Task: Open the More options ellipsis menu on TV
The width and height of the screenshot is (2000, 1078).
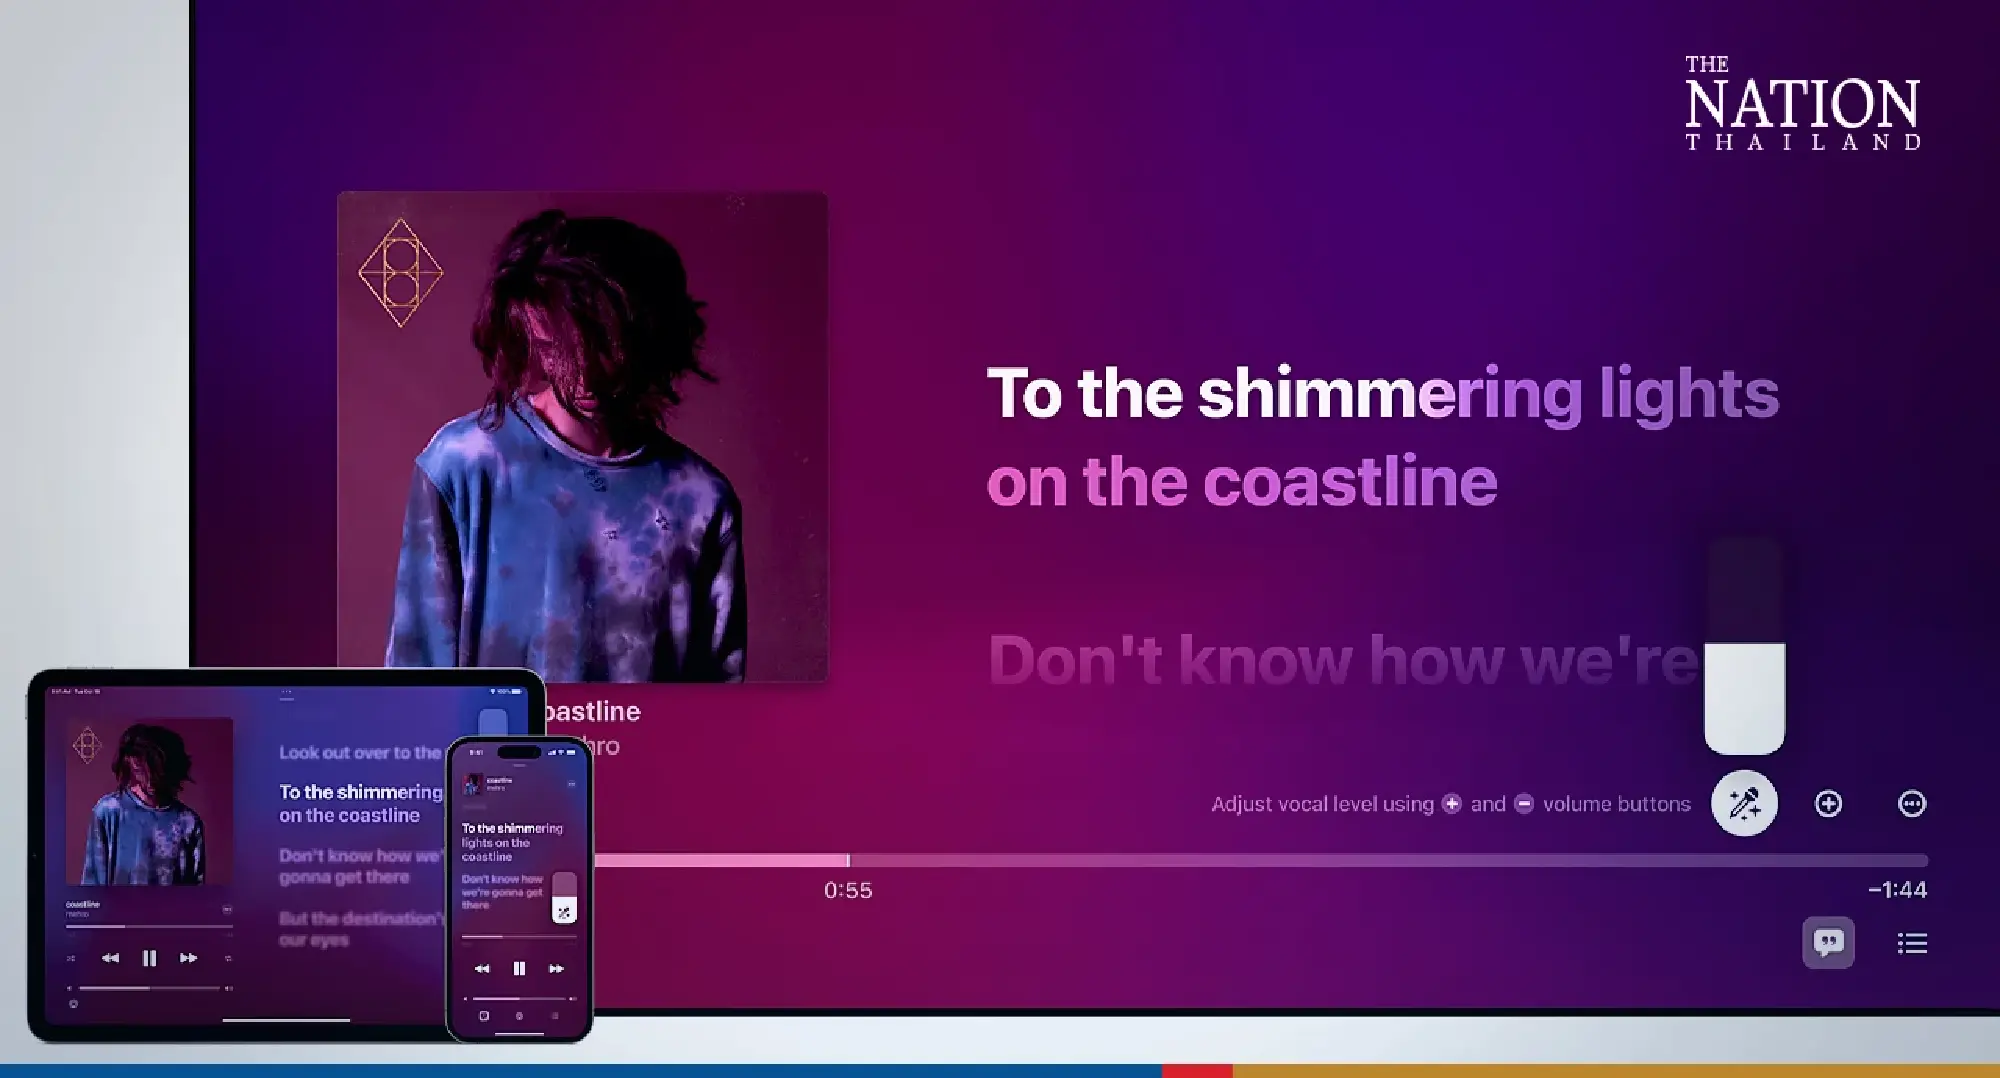Action: 1912,803
